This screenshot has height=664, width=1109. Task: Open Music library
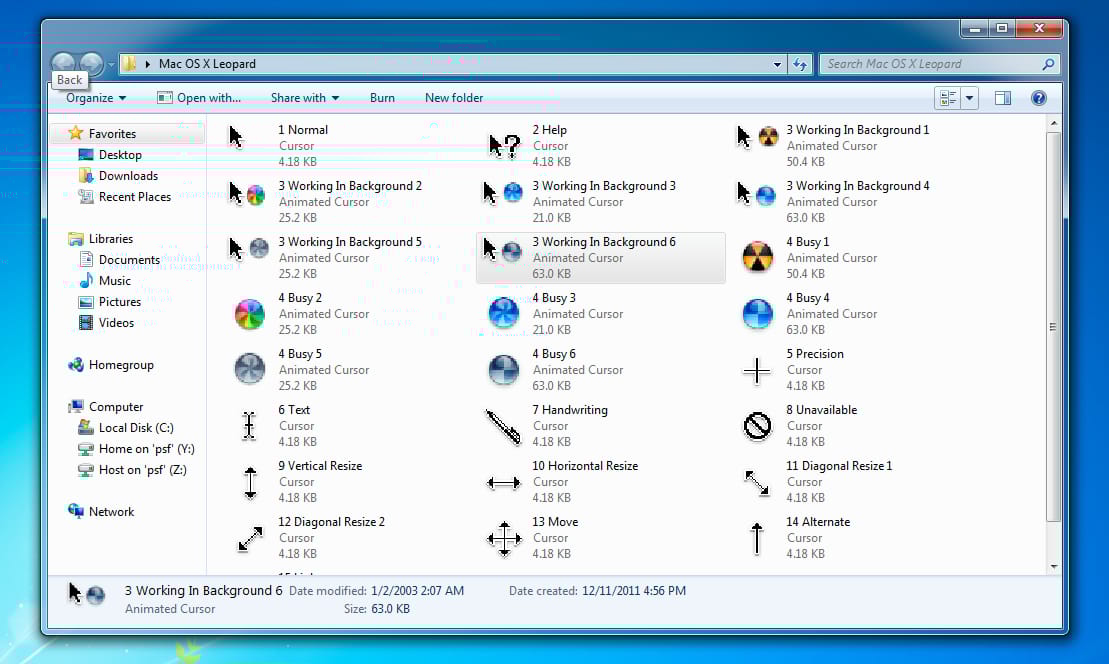115,281
